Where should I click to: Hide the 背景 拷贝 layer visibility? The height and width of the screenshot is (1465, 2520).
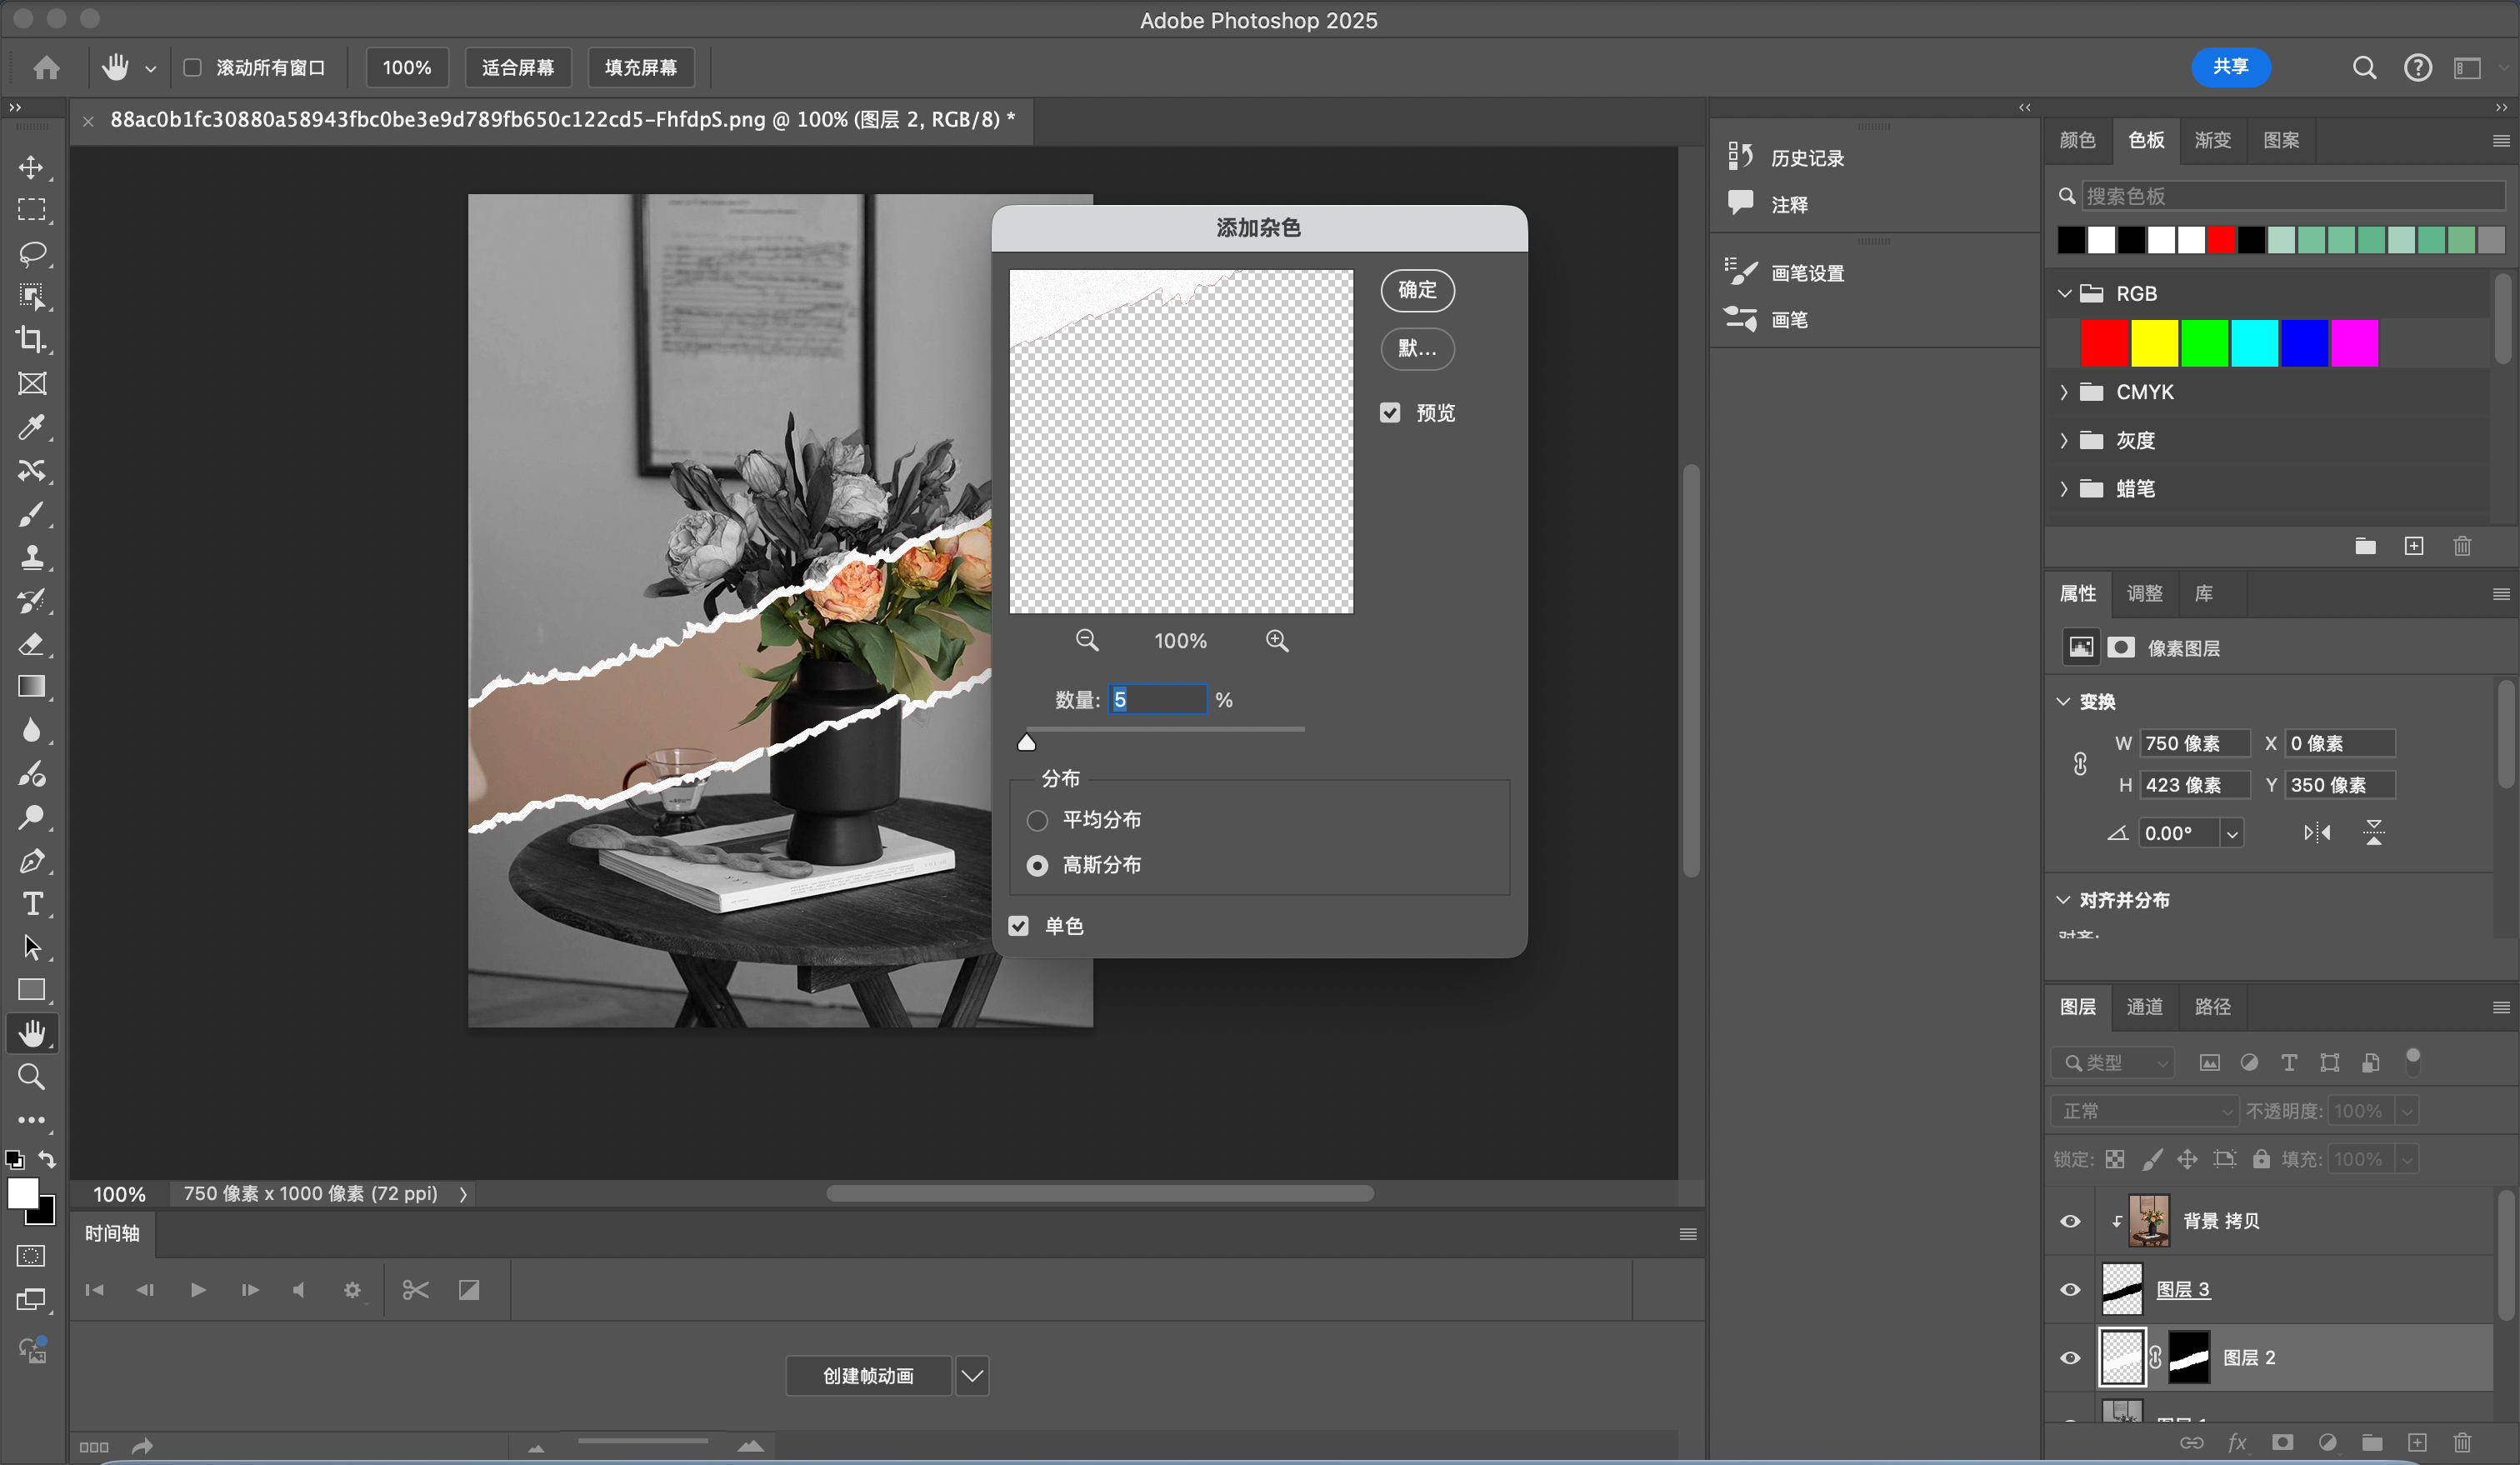pyautogui.click(x=2070, y=1221)
